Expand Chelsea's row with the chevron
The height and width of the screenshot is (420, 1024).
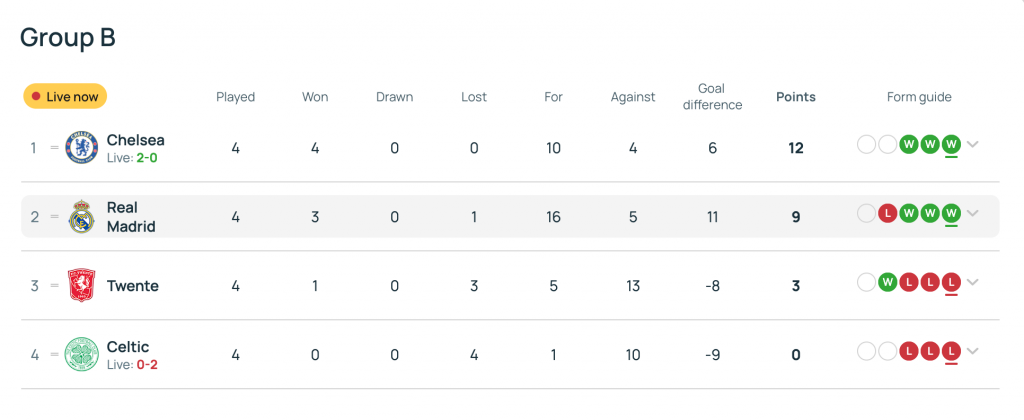point(973,144)
